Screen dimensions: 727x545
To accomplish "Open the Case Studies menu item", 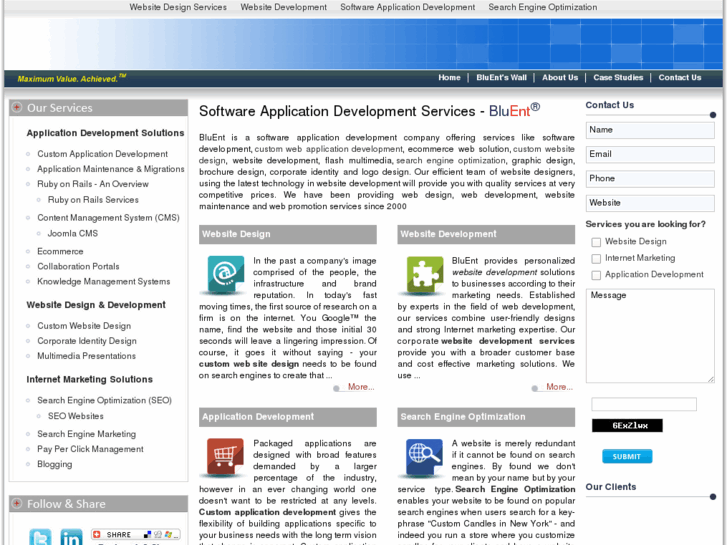I will point(618,78).
